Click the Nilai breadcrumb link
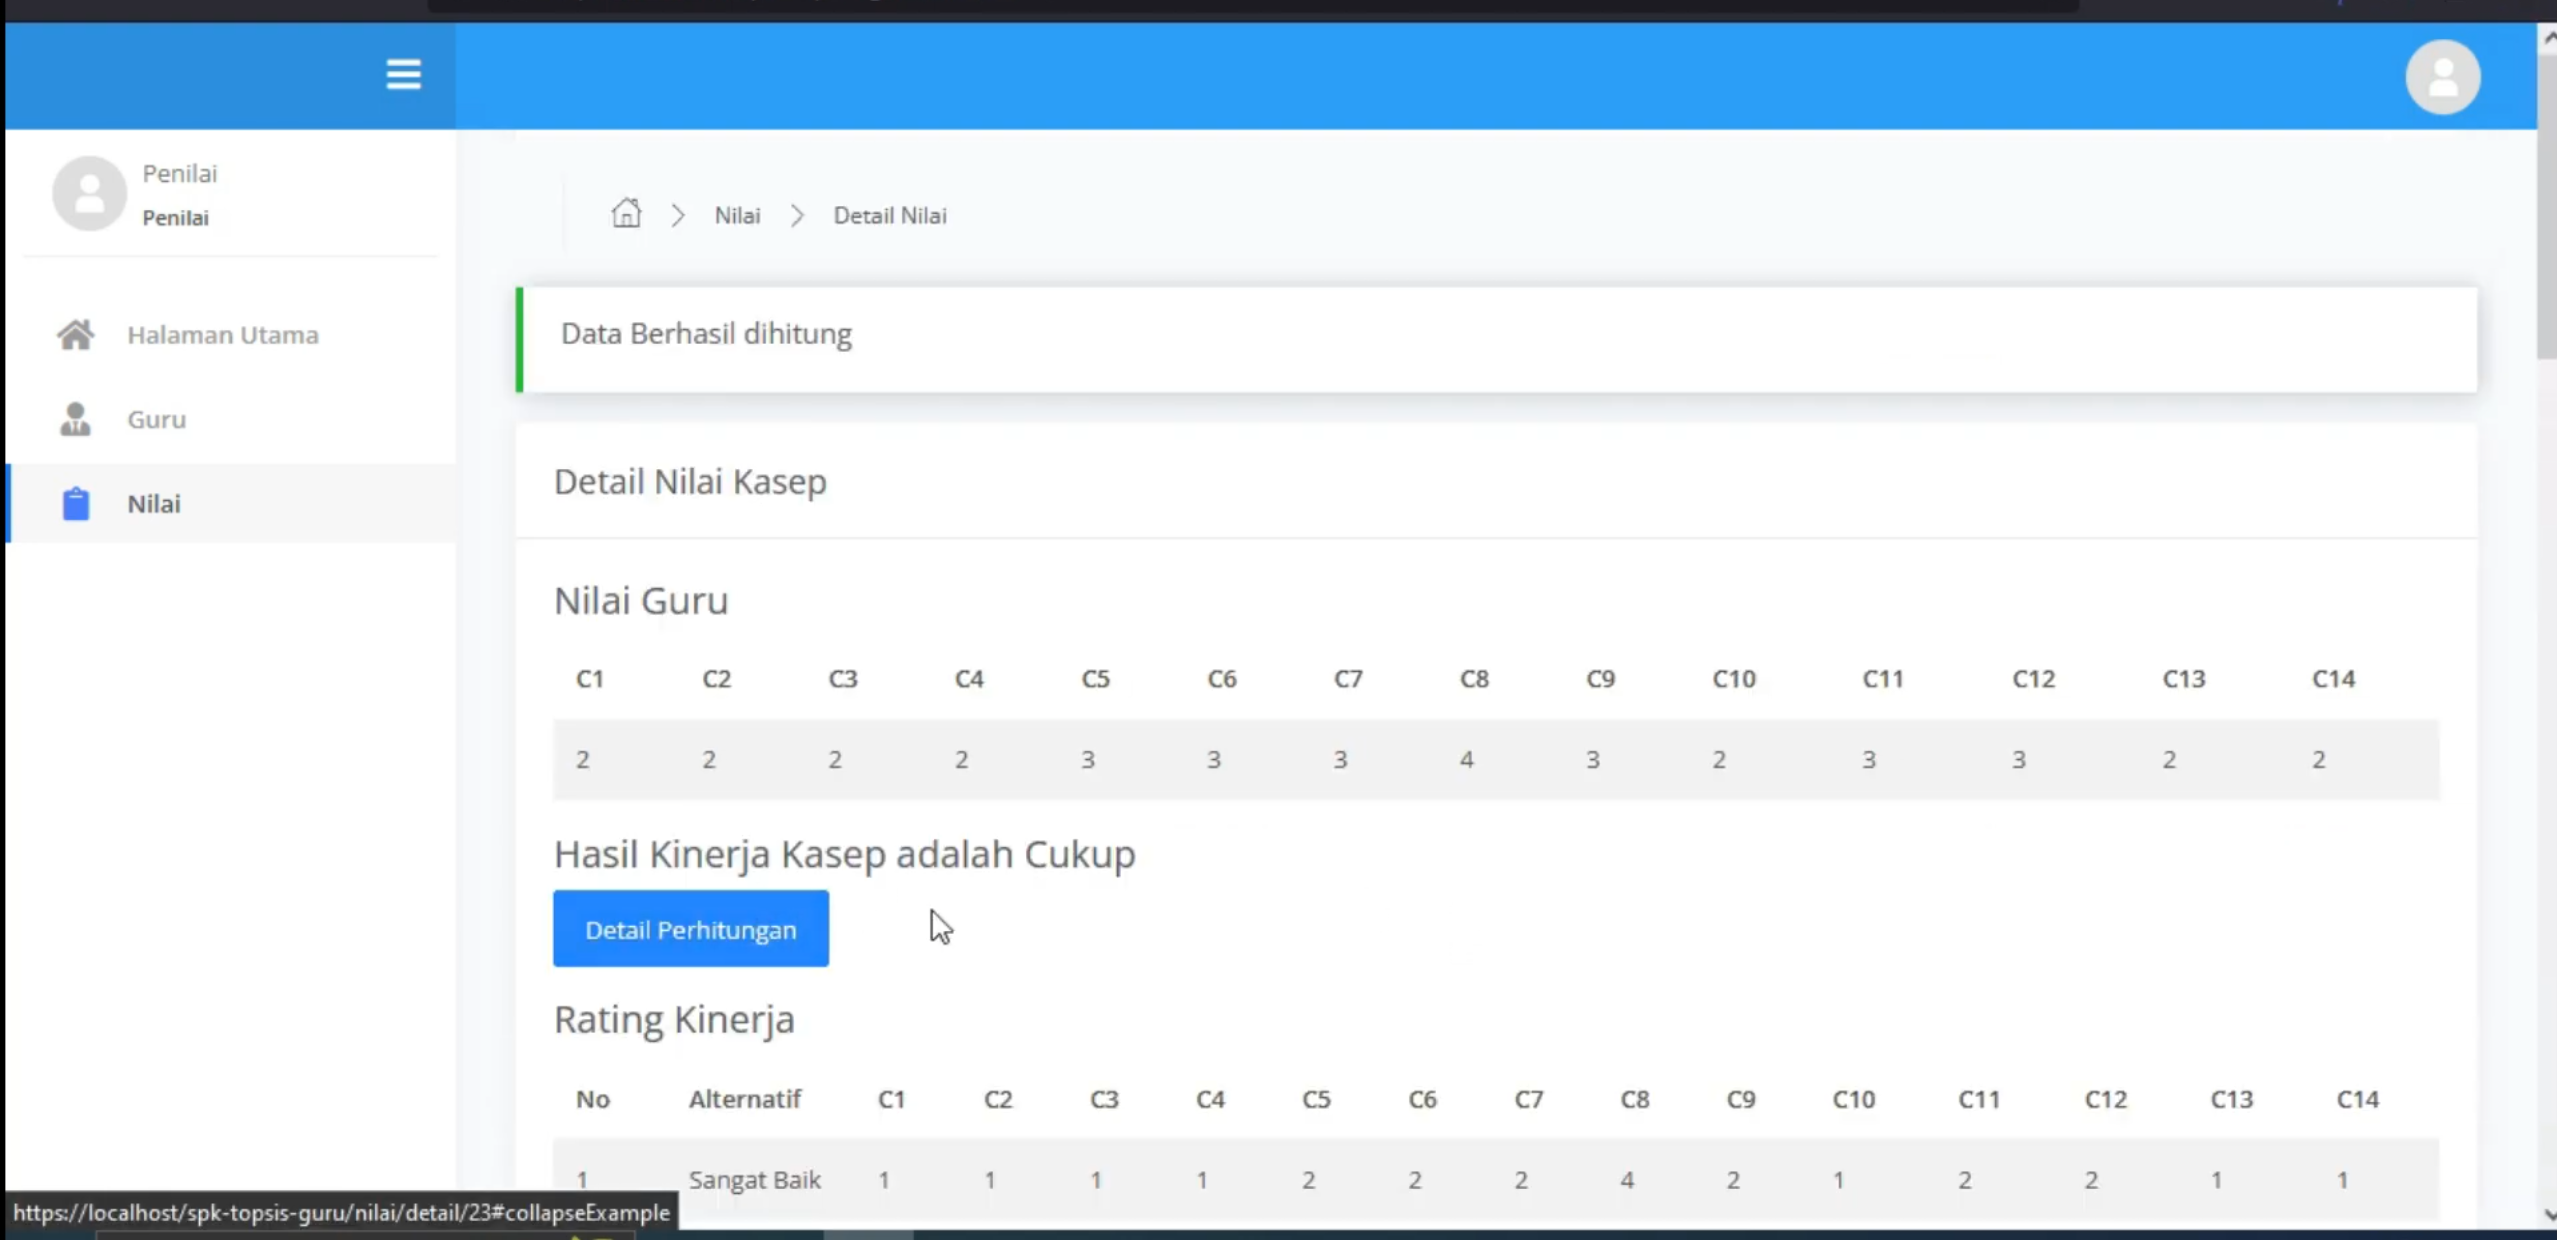 737,215
